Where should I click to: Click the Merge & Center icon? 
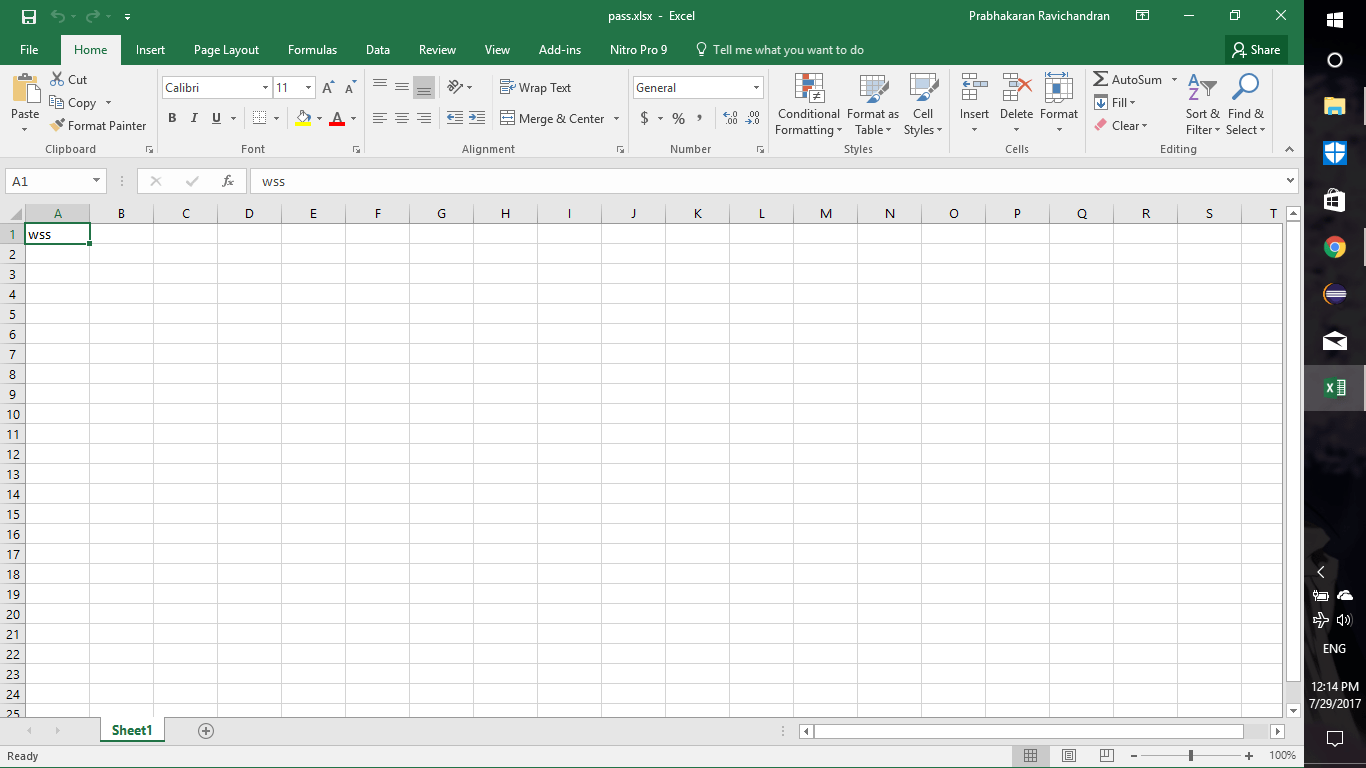pyautogui.click(x=507, y=118)
